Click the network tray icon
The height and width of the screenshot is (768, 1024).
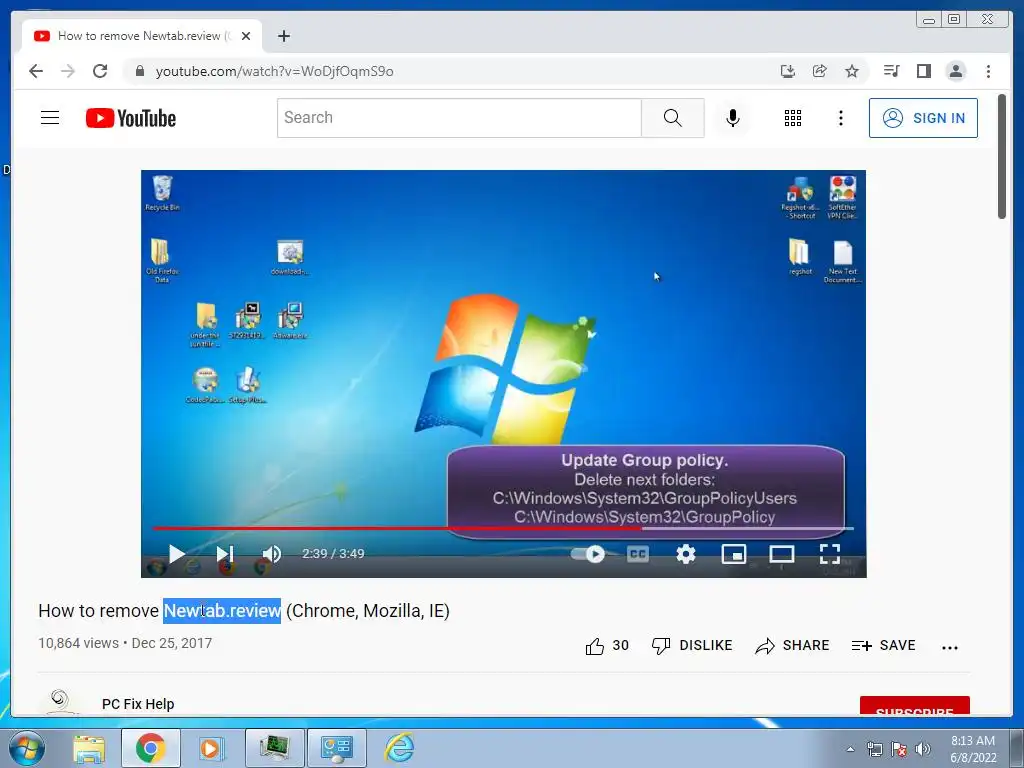874,750
